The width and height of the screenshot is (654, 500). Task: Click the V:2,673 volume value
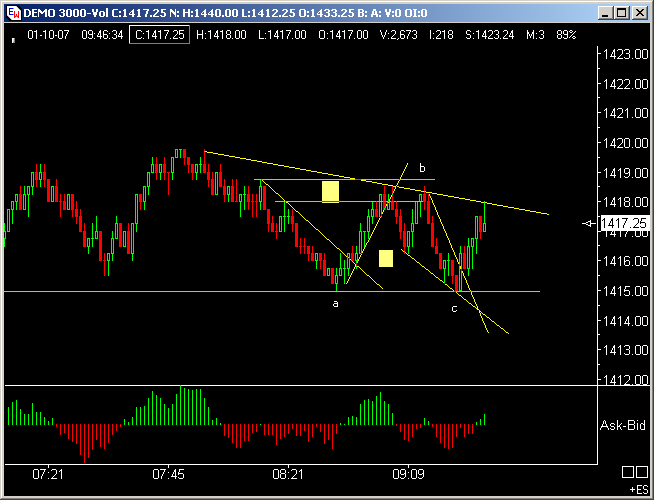[399, 35]
